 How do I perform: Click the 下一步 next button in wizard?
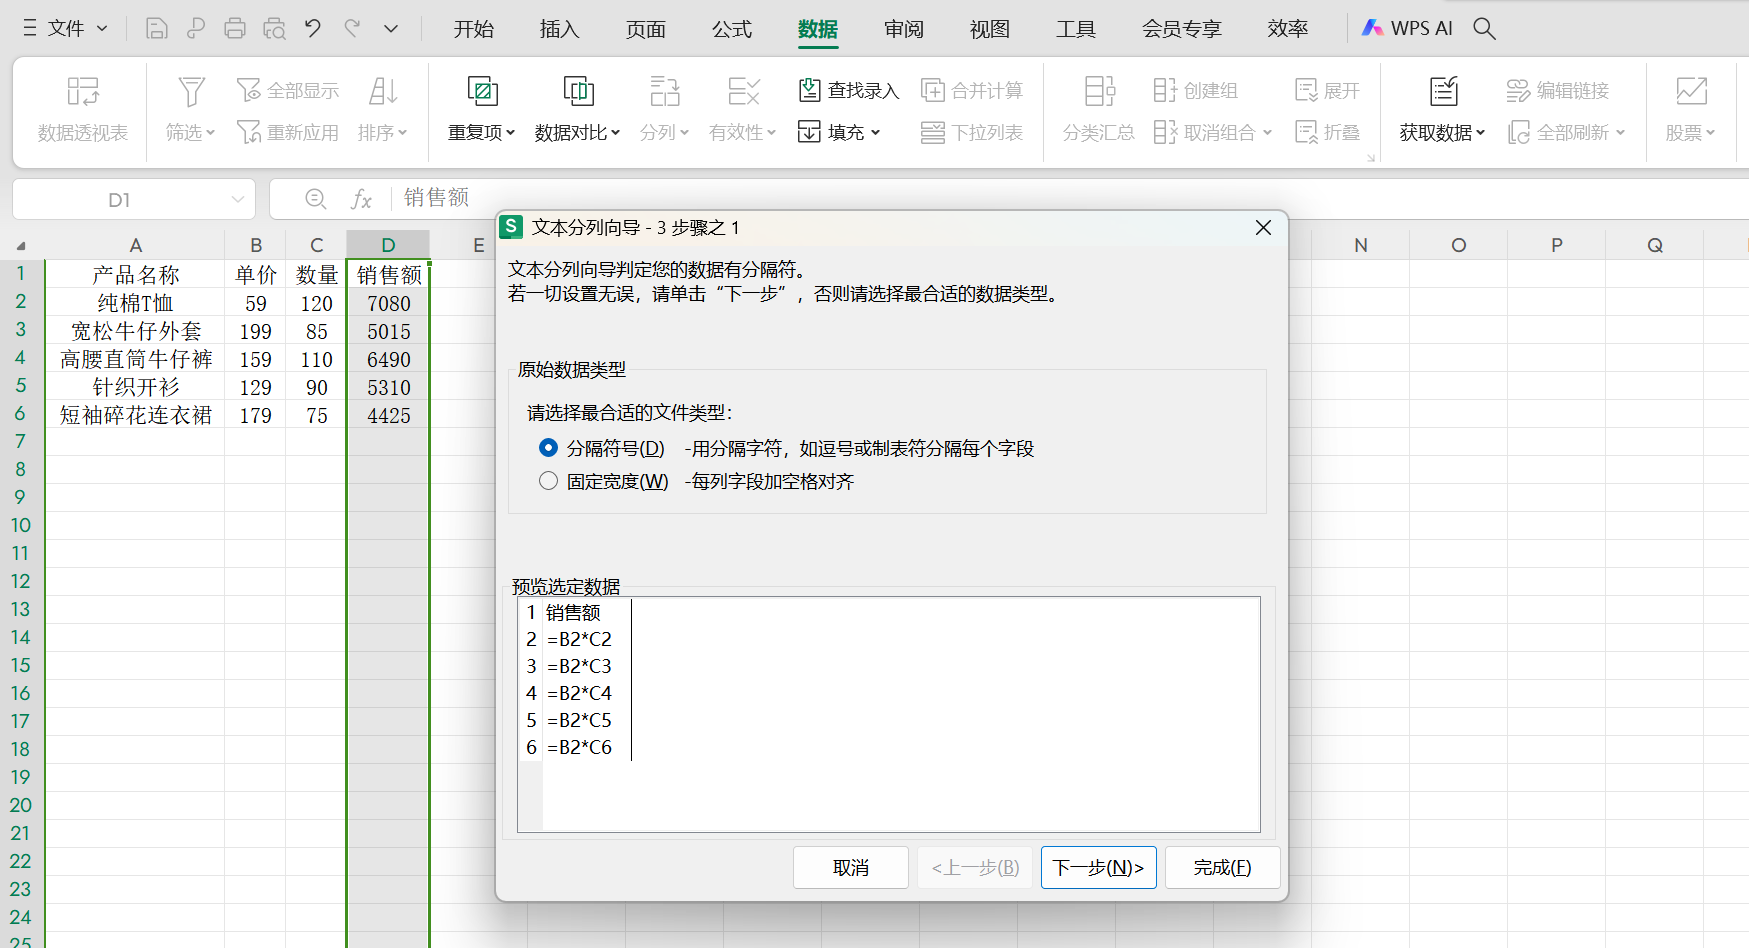click(1098, 867)
